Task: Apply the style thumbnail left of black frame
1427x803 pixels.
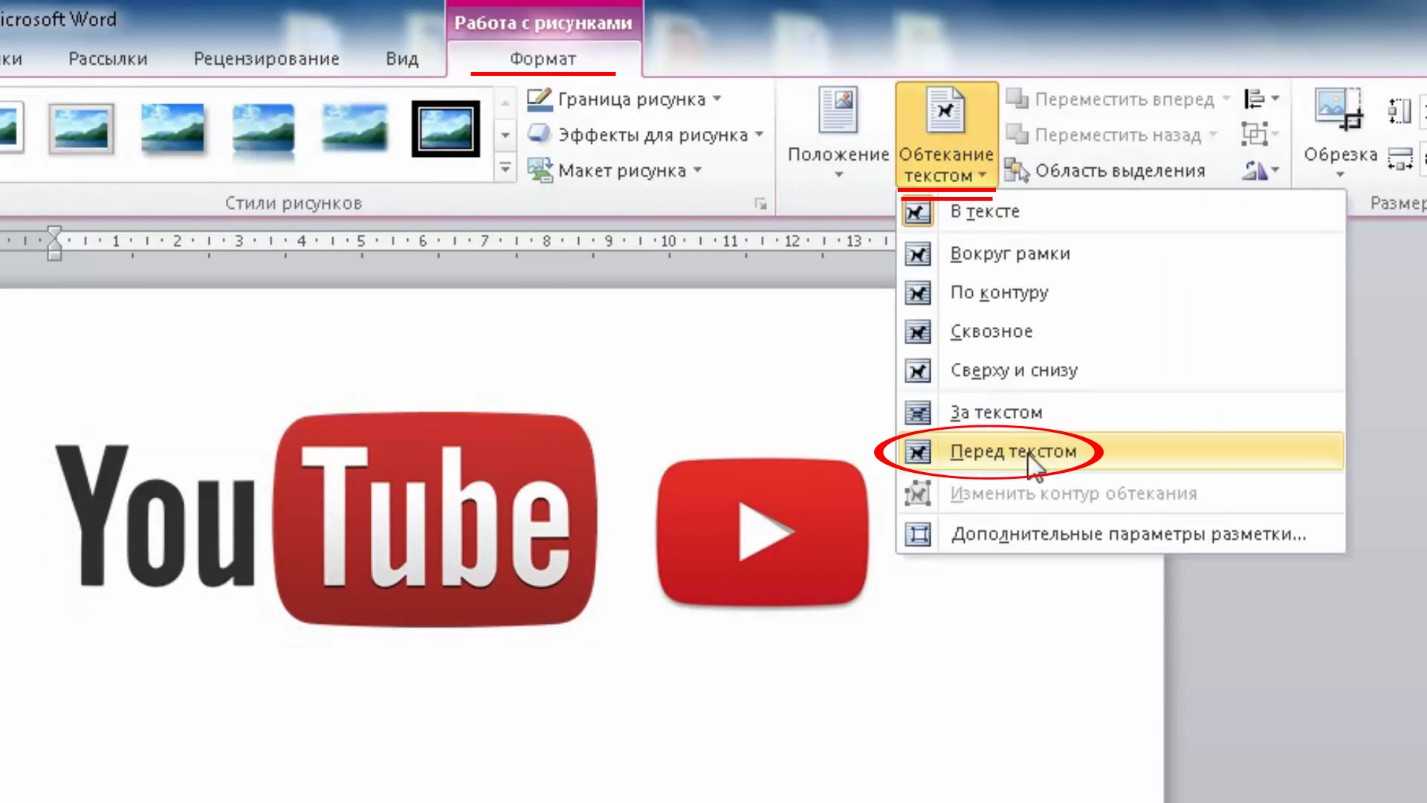Action: (354, 127)
